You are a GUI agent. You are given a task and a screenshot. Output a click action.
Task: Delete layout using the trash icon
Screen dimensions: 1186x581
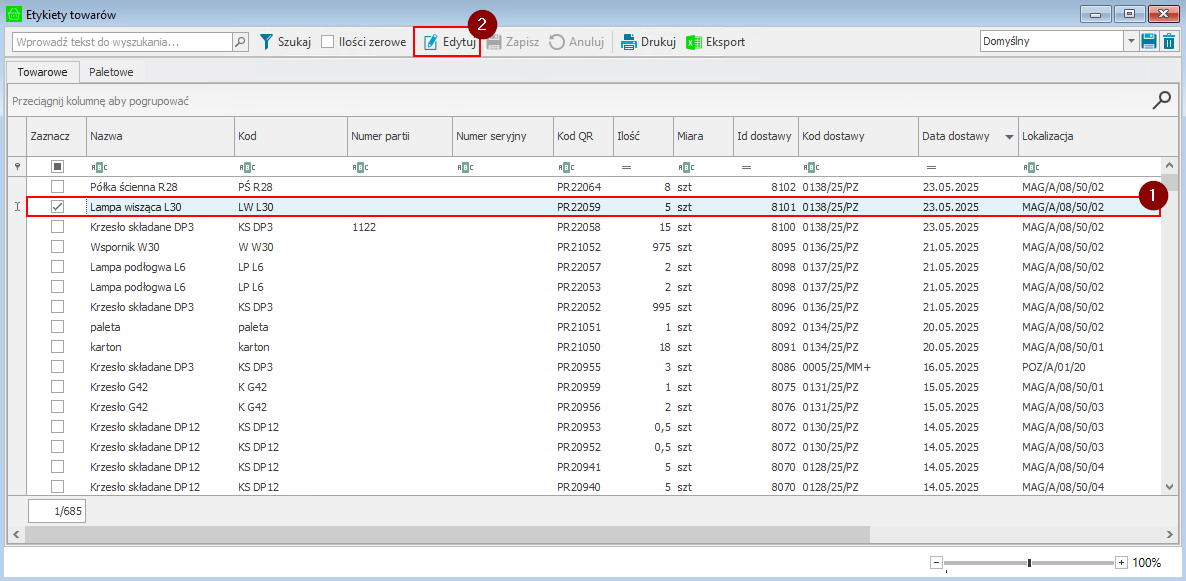(x=1168, y=41)
